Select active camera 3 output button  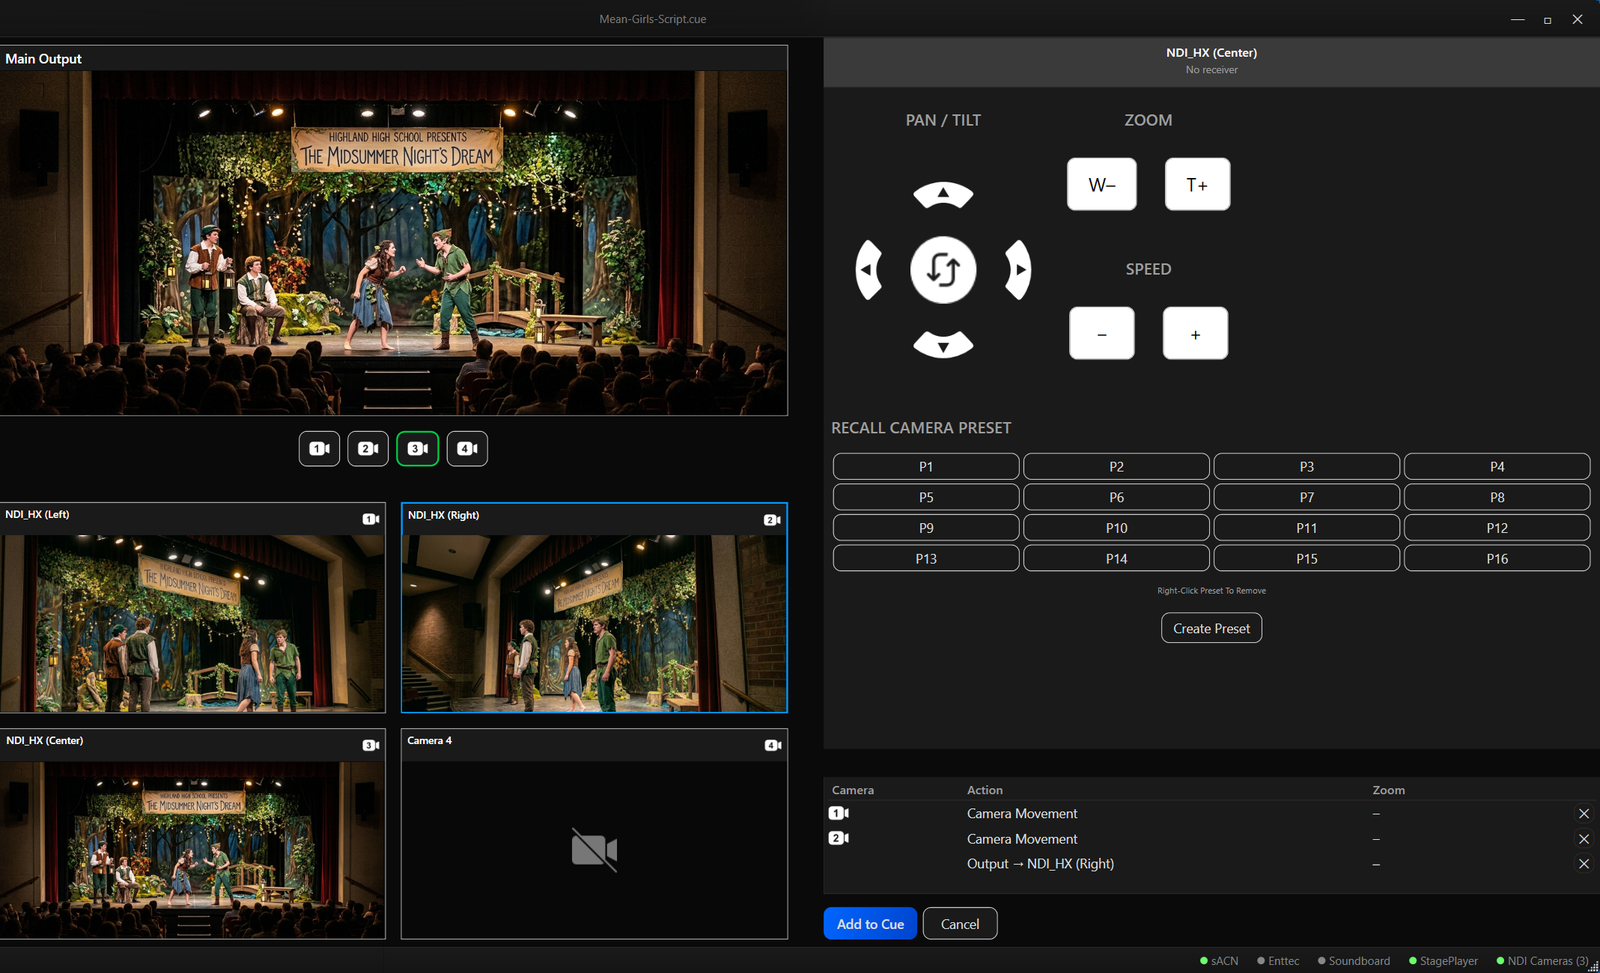(418, 448)
